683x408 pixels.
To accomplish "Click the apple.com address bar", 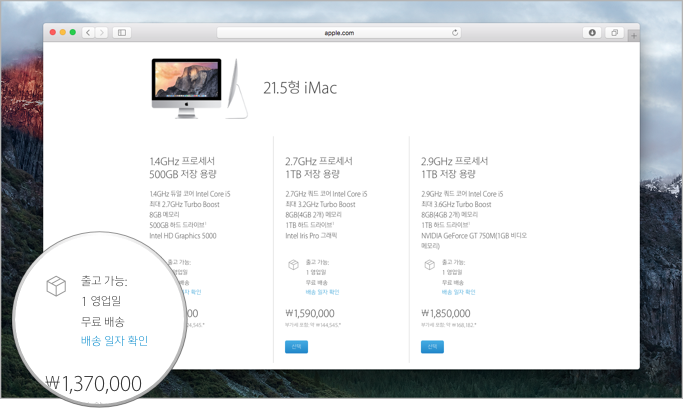I will click(339, 33).
